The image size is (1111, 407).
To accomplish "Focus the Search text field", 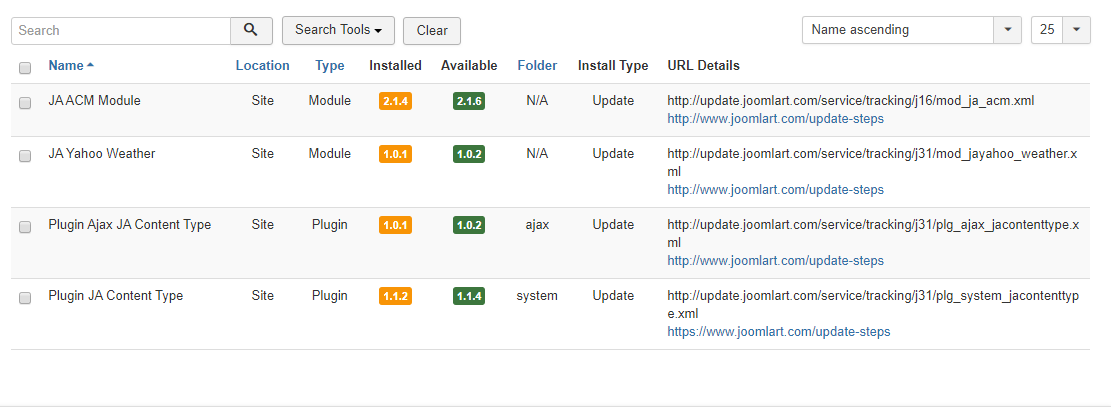I will (x=121, y=30).
